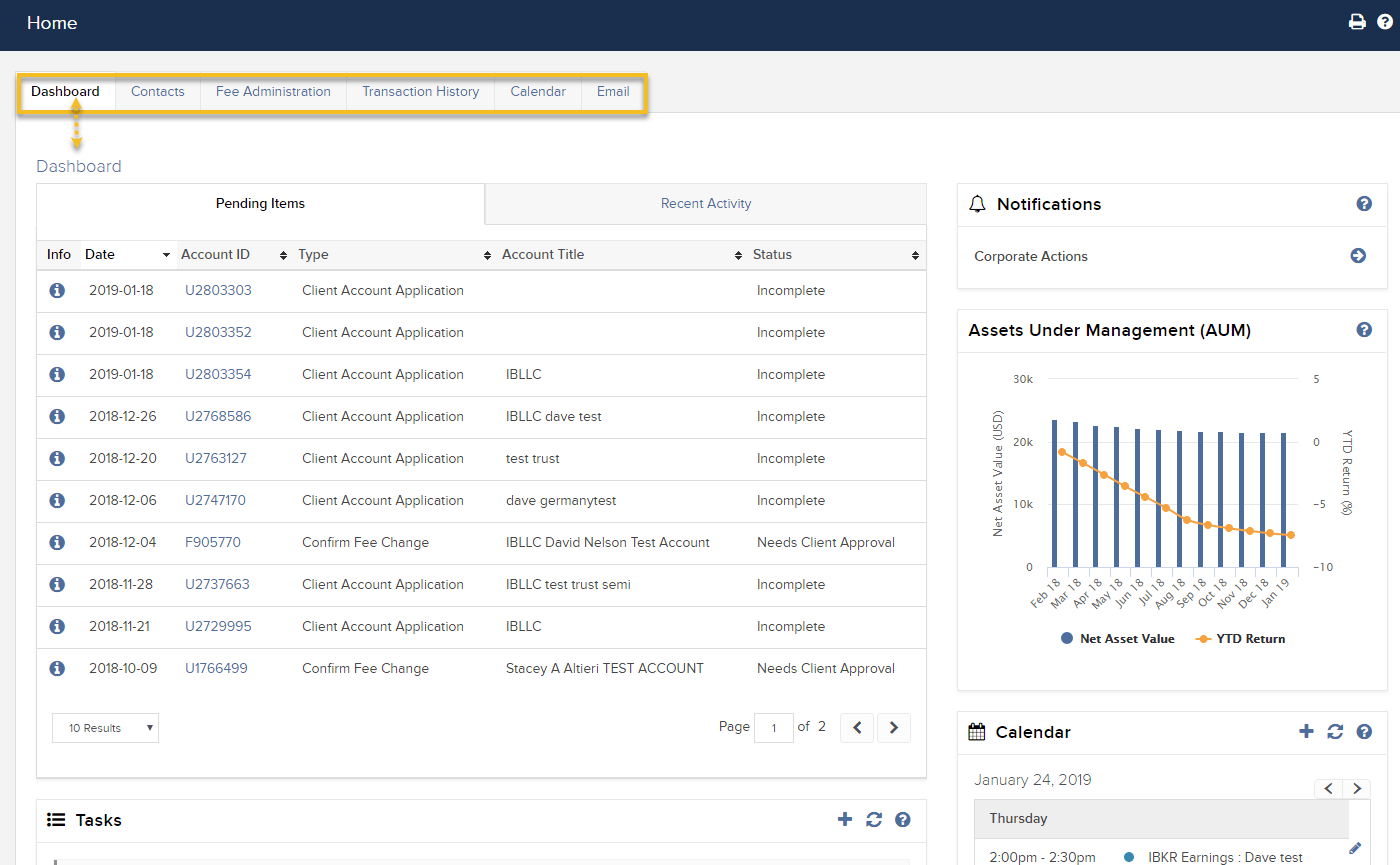Click the print icon in header
This screenshot has height=865, width=1400.
tap(1357, 22)
